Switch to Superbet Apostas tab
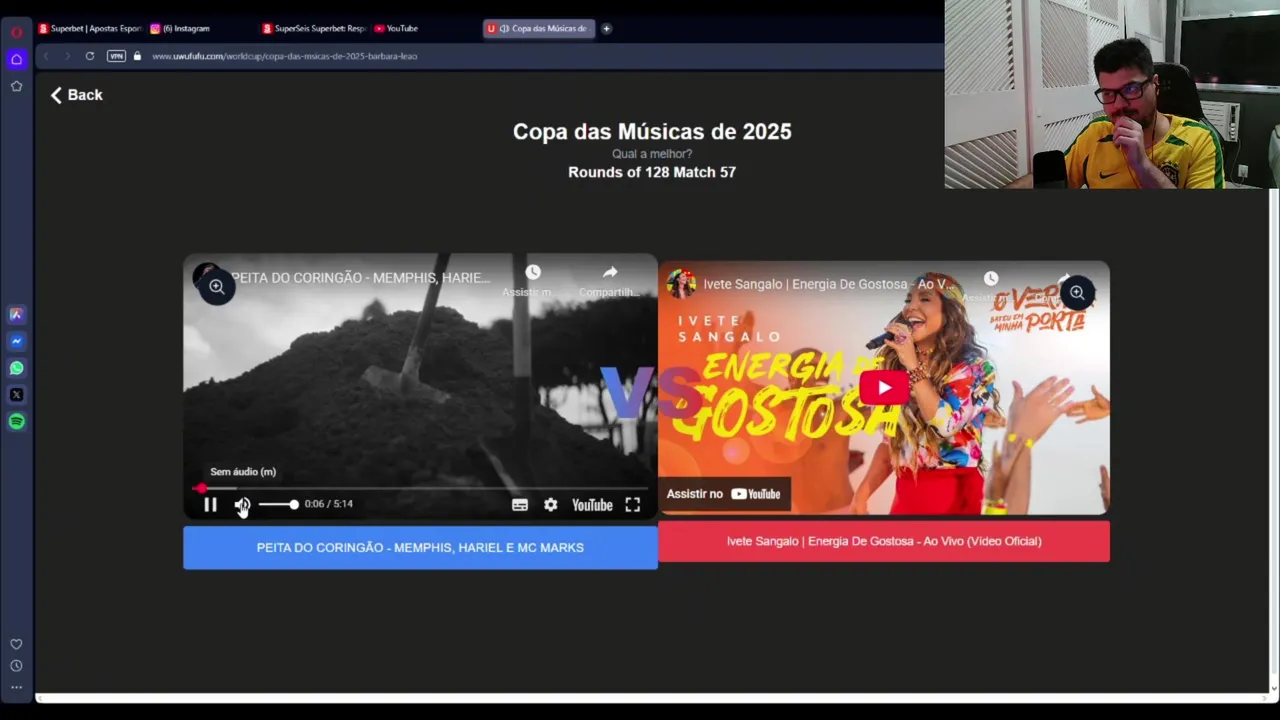 (90, 28)
